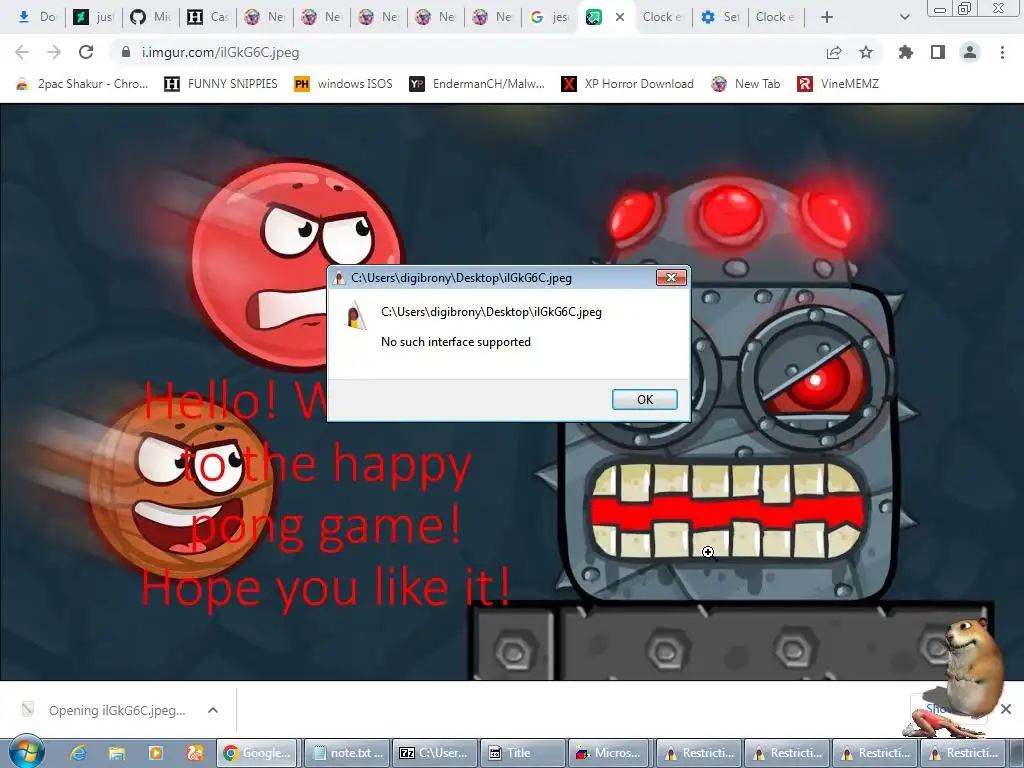Launch Internet Explorer from the taskbar
Image resolution: width=1024 pixels, height=768 pixels.
pos(78,753)
